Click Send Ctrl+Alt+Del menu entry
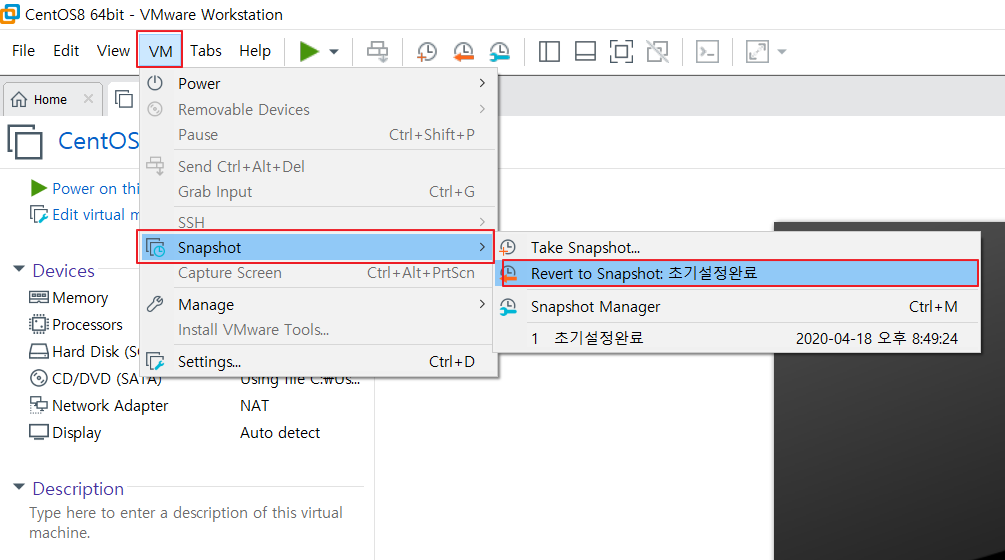 318,167
